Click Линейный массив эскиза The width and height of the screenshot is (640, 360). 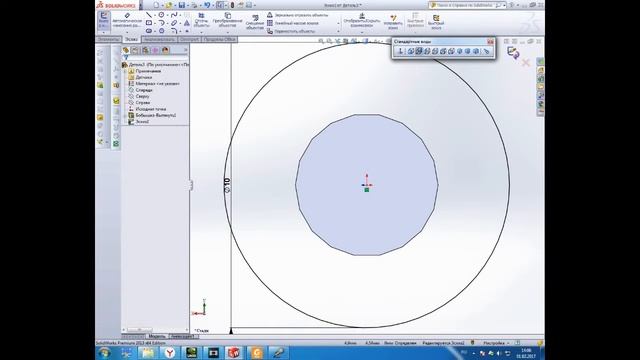pyautogui.click(x=293, y=23)
